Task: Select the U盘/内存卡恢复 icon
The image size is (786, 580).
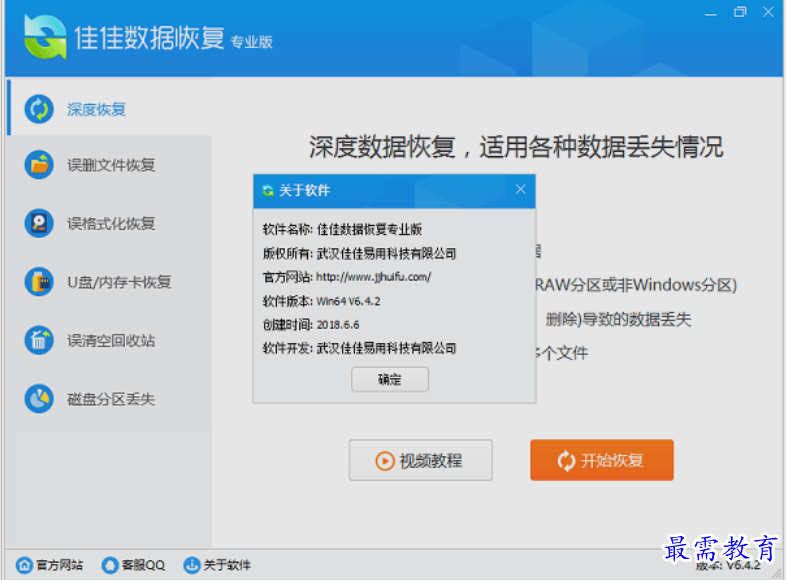Action: [x=39, y=282]
